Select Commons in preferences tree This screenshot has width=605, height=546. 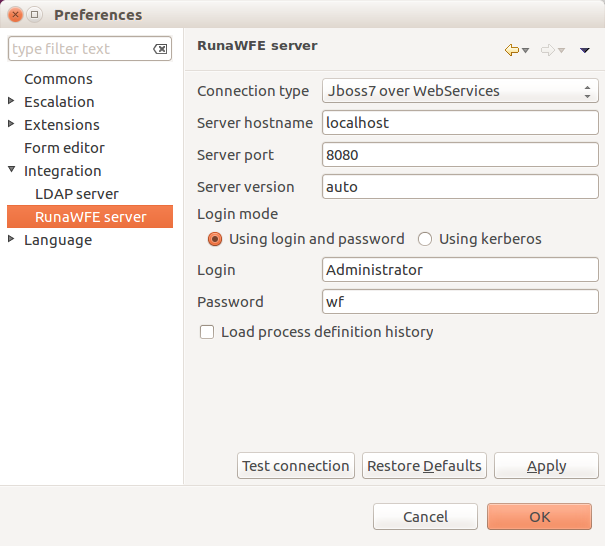tap(58, 79)
